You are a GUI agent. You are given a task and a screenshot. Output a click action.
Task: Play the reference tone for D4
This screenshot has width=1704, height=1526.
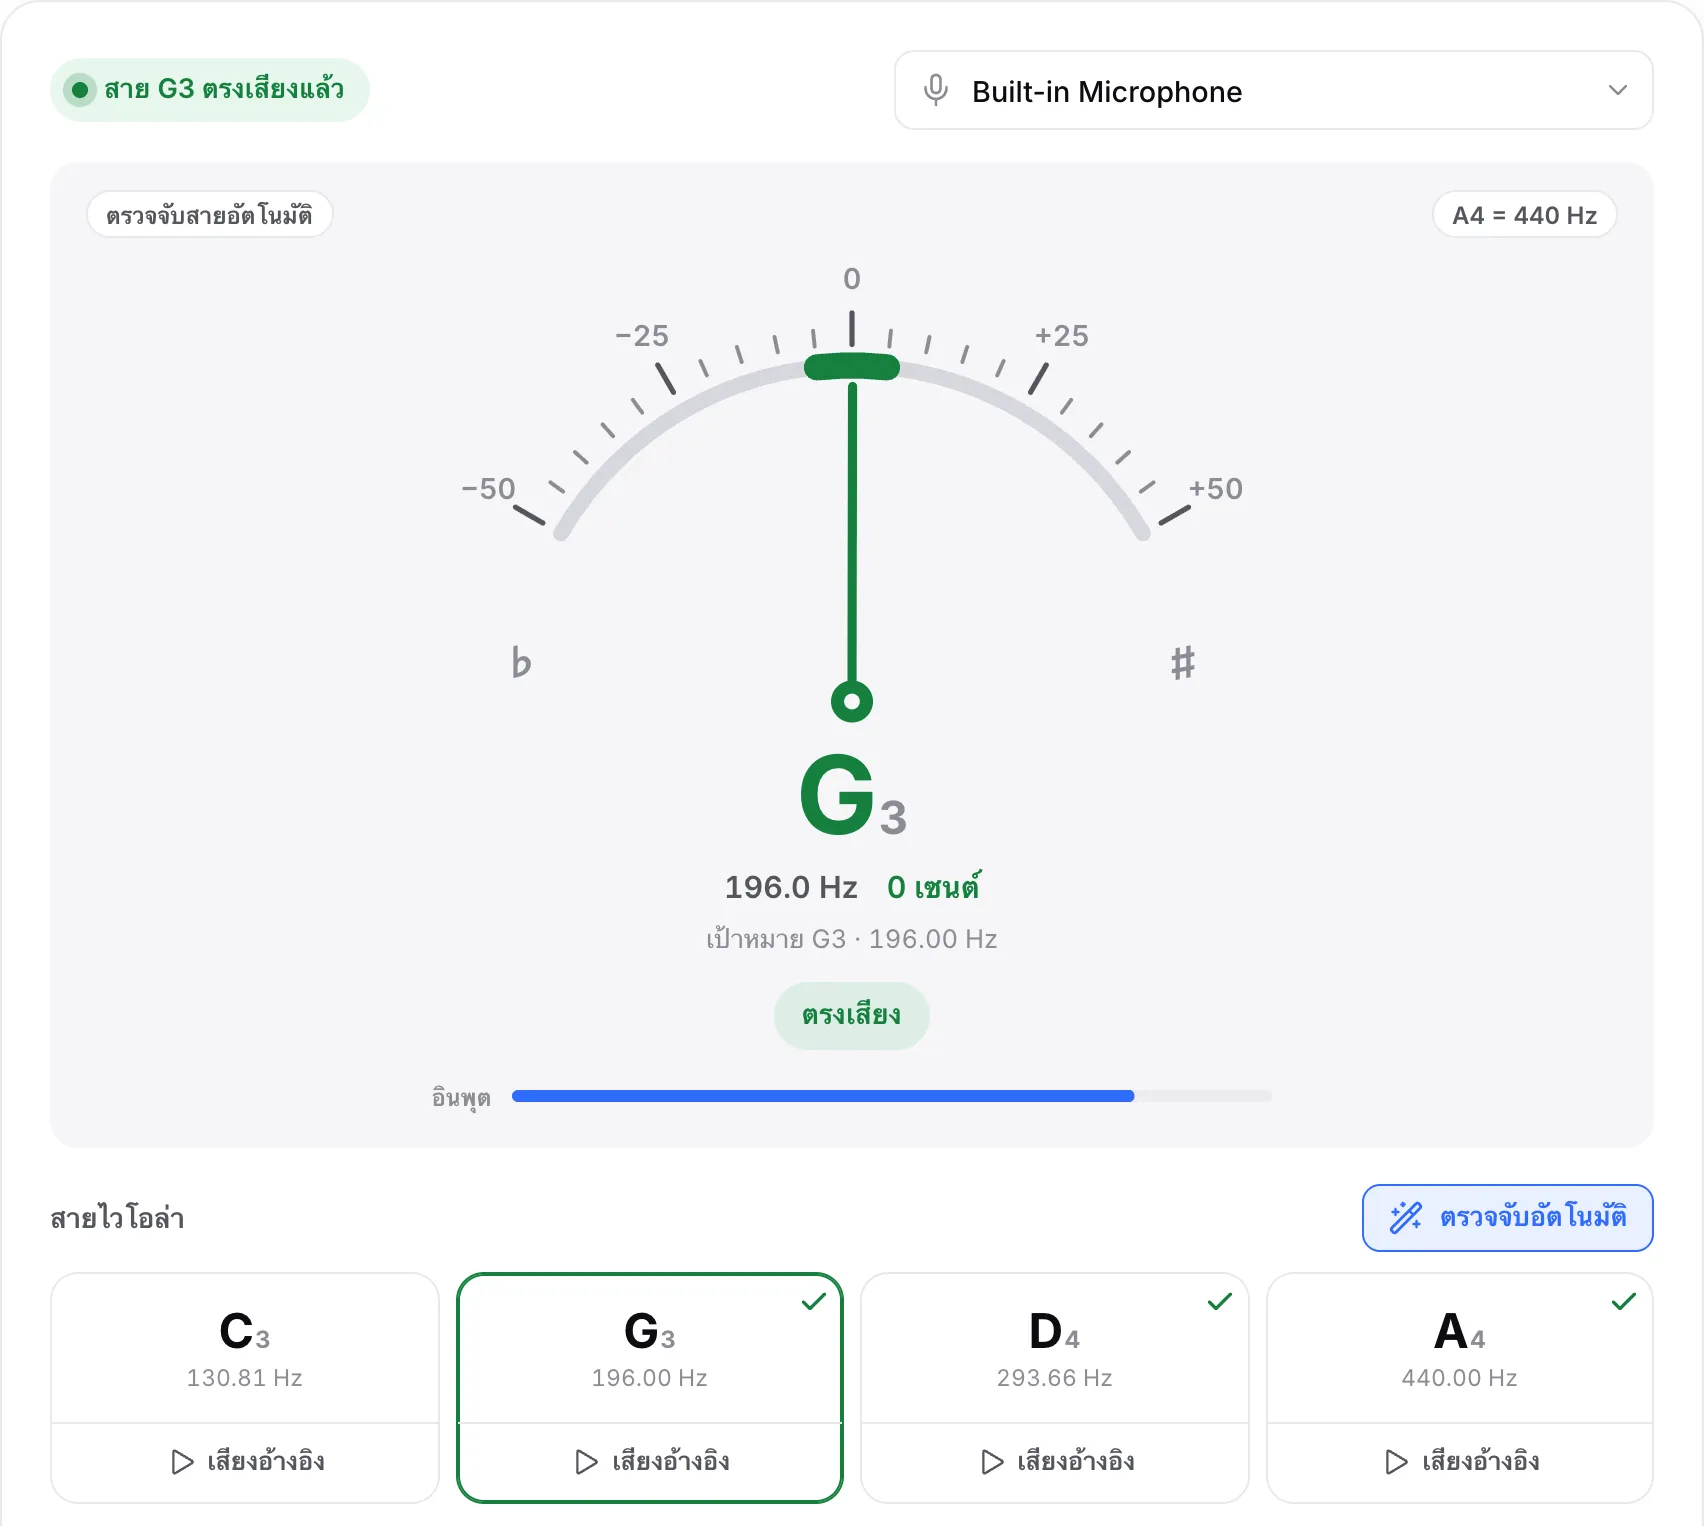coord(1055,1462)
